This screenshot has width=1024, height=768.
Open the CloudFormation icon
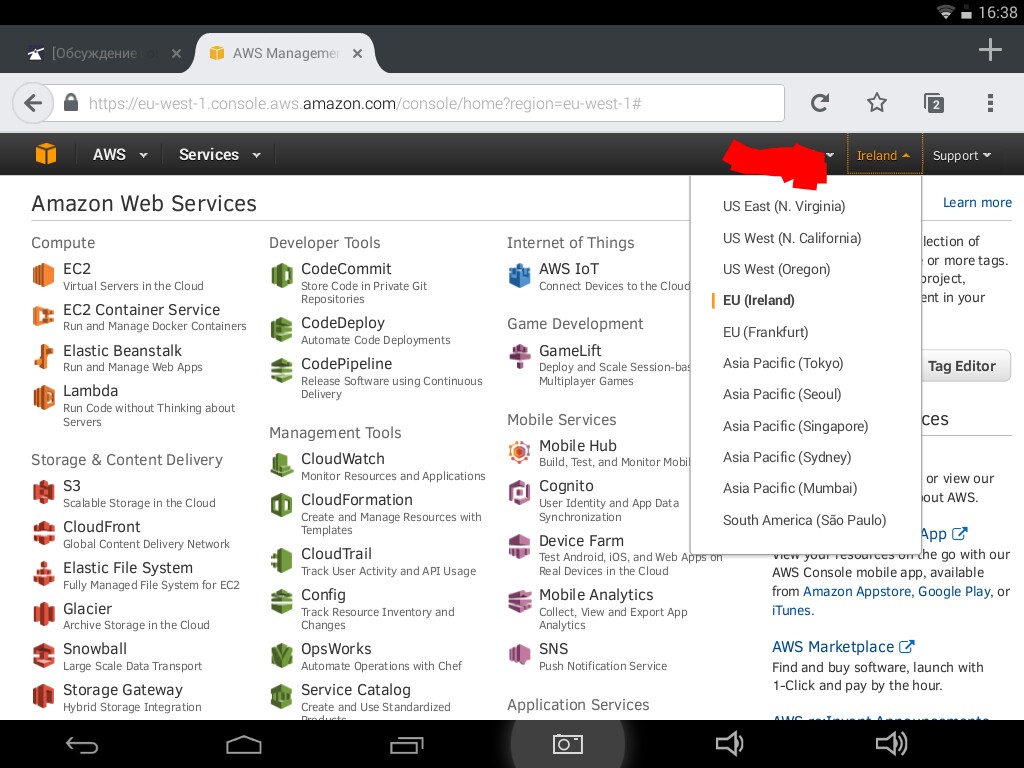pyautogui.click(x=281, y=505)
